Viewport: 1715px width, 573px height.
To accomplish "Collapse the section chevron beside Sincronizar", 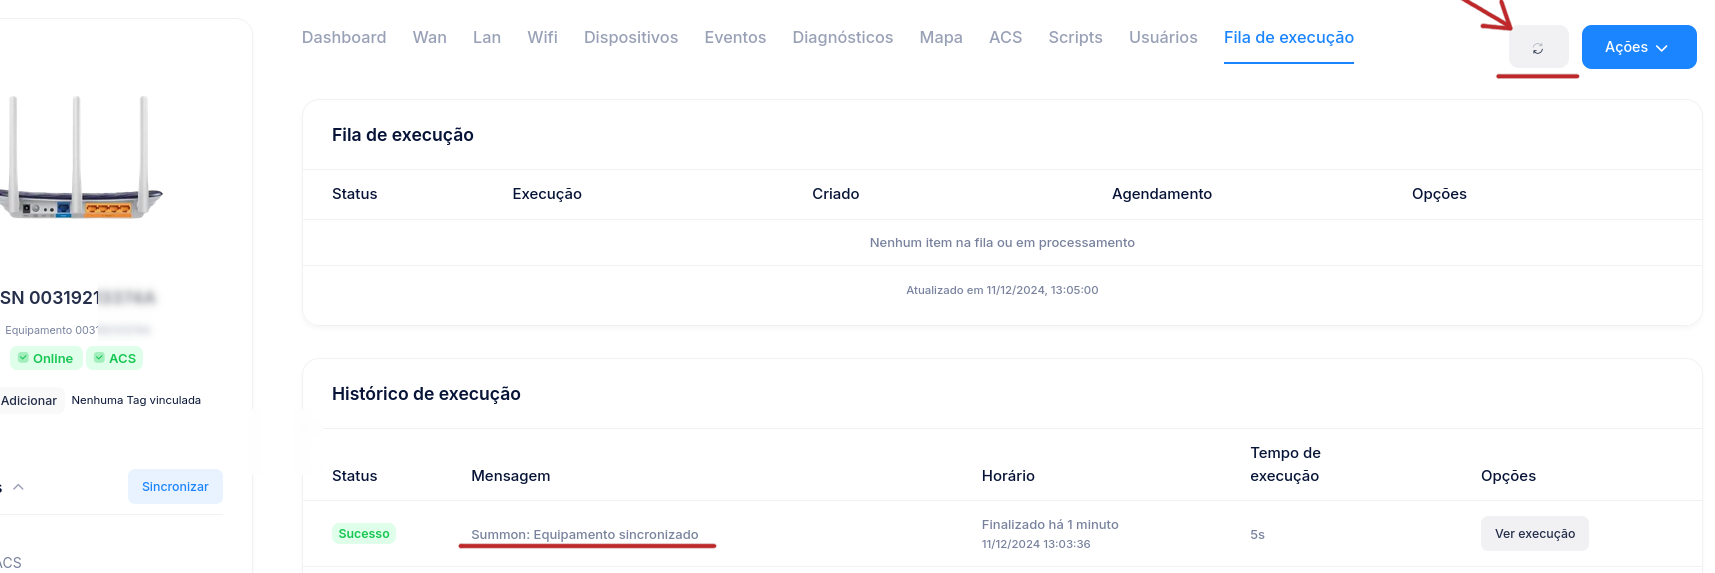I will (x=18, y=487).
